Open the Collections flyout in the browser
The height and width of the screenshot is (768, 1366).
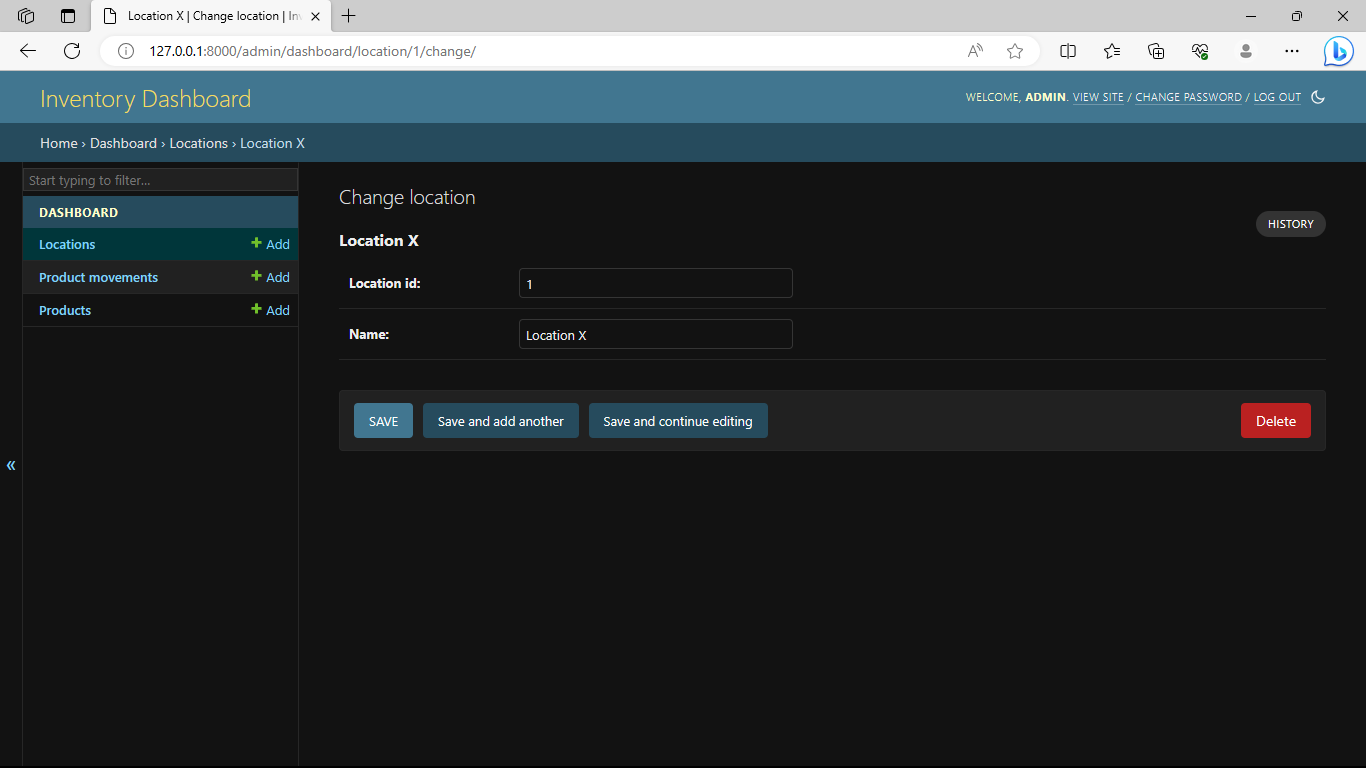(x=1156, y=51)
